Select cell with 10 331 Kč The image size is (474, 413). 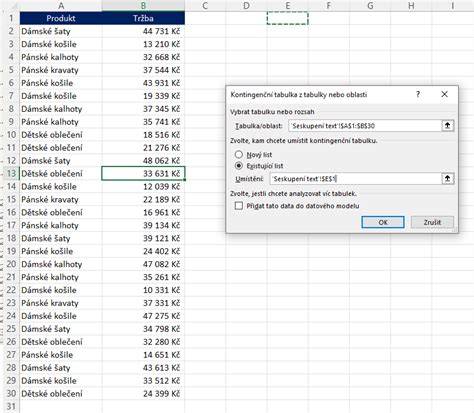tap(143, 290)
